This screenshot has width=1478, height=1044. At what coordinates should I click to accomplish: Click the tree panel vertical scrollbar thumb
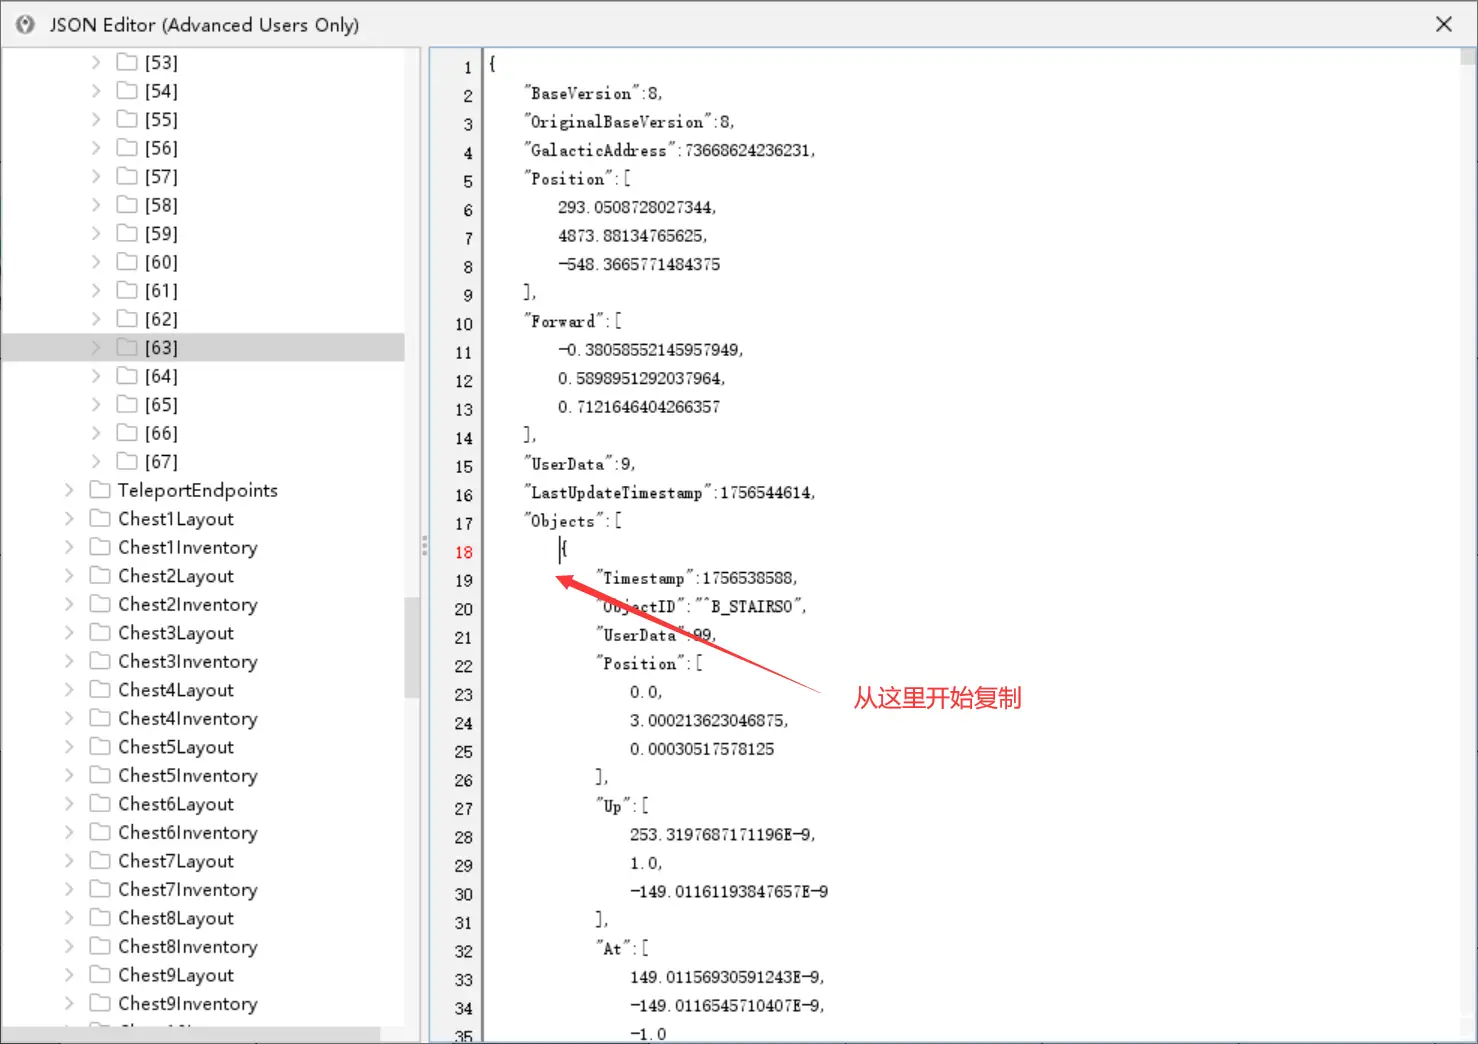click(412, 647)
